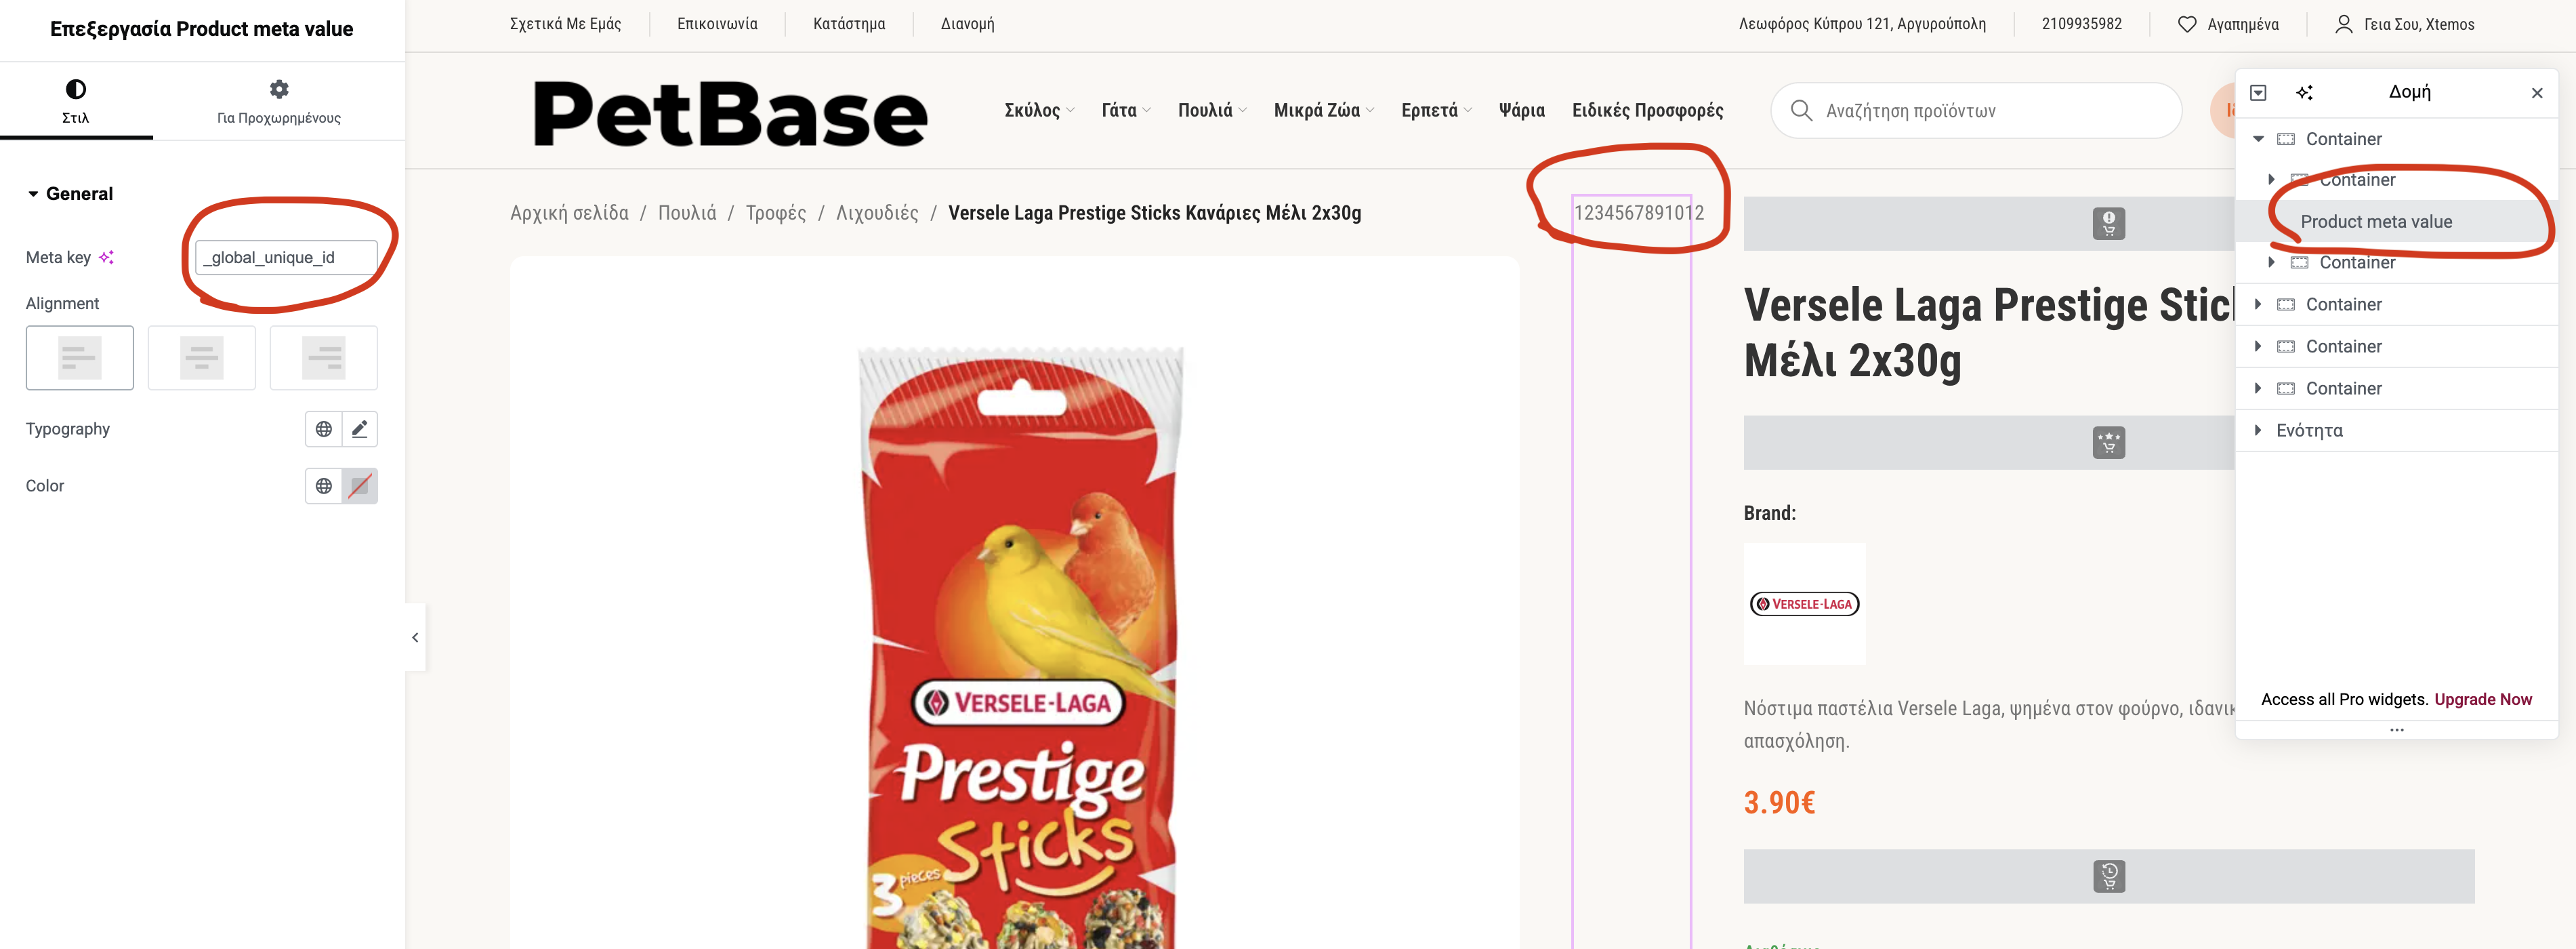
Task: Select right alignment option
Action: pos(324,357)
